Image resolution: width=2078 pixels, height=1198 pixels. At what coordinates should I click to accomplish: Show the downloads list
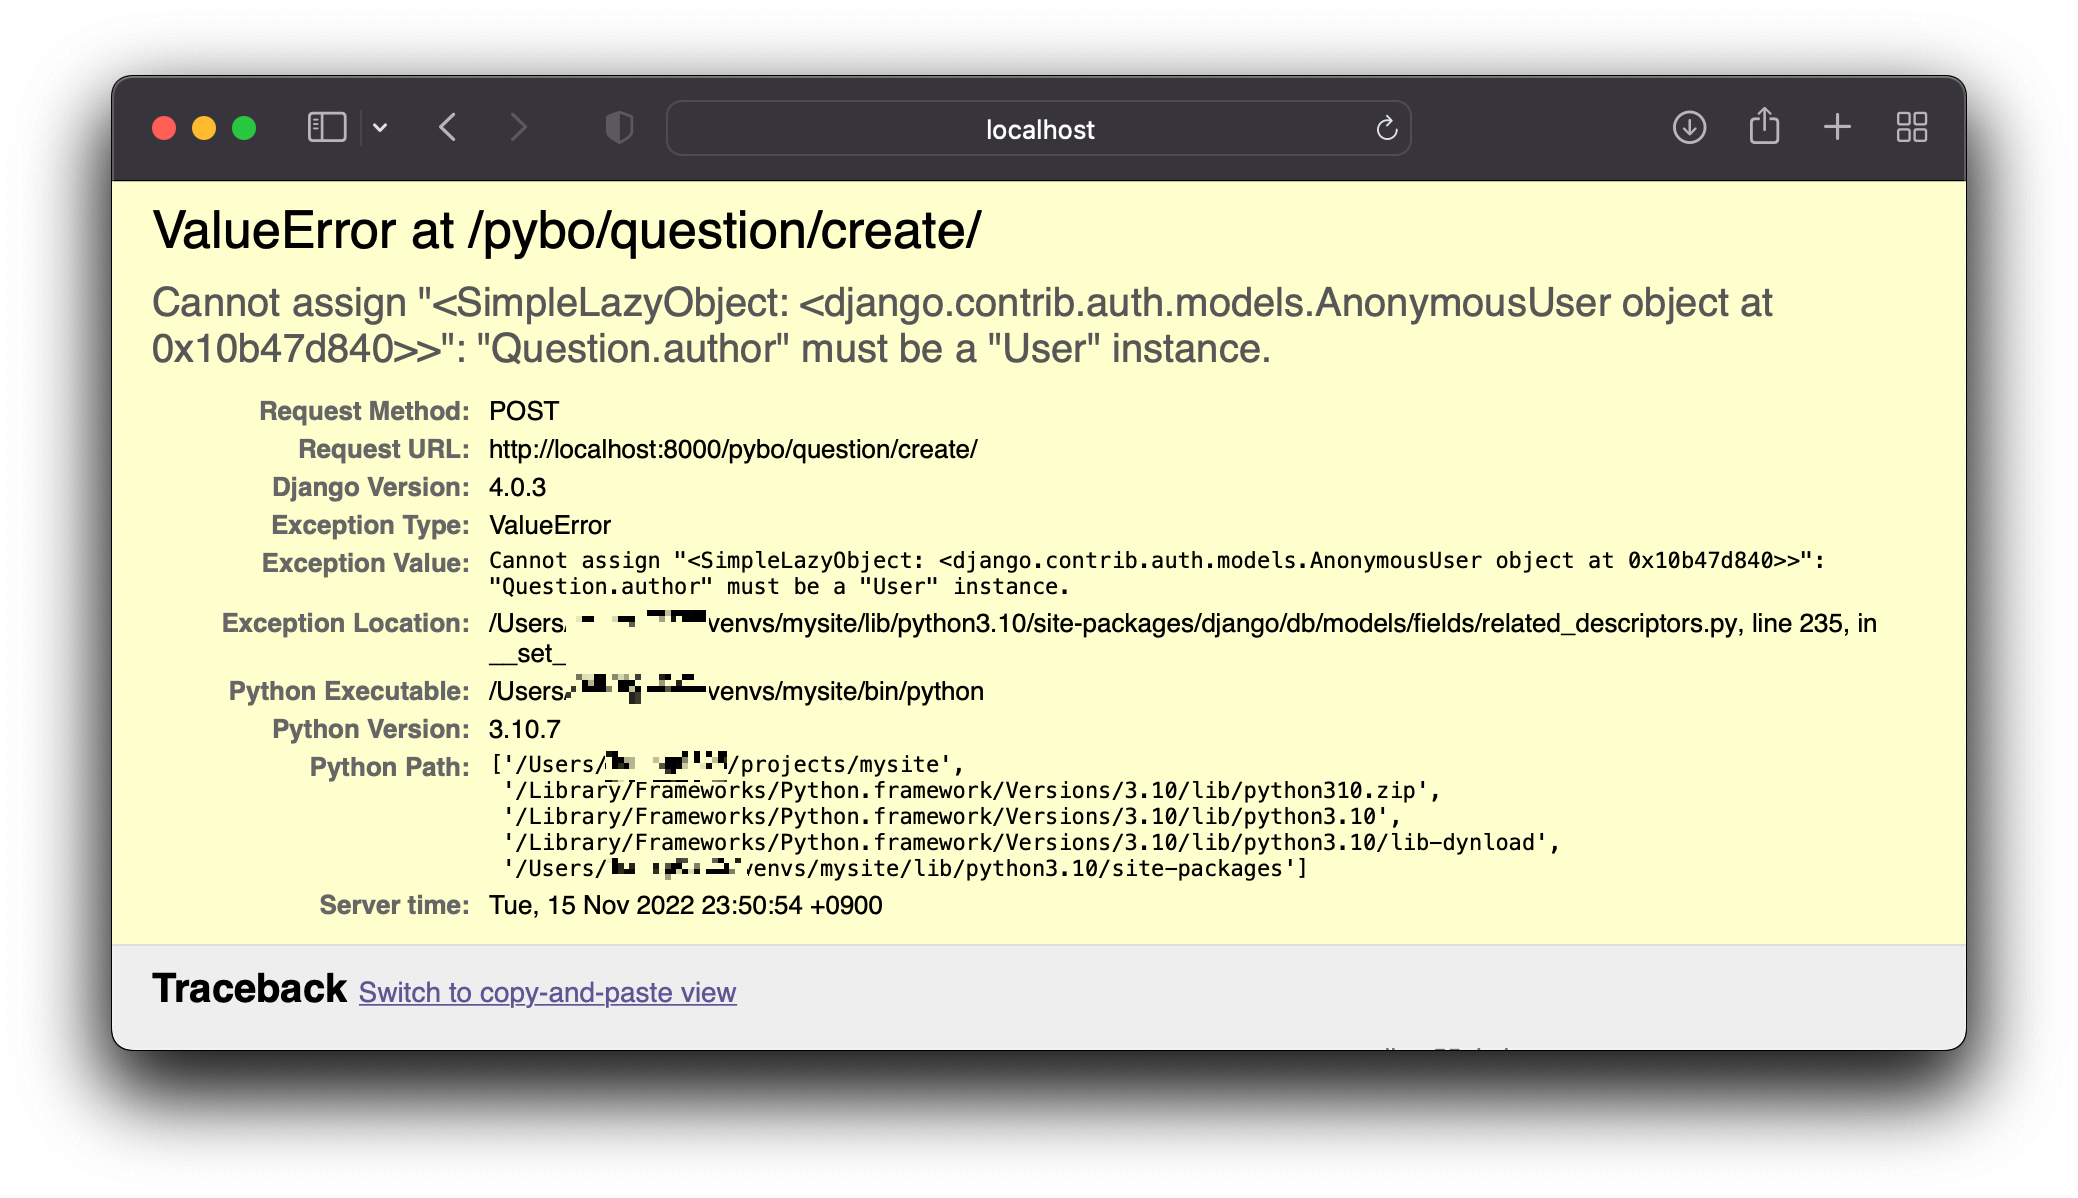click(x=1689, y=128)
